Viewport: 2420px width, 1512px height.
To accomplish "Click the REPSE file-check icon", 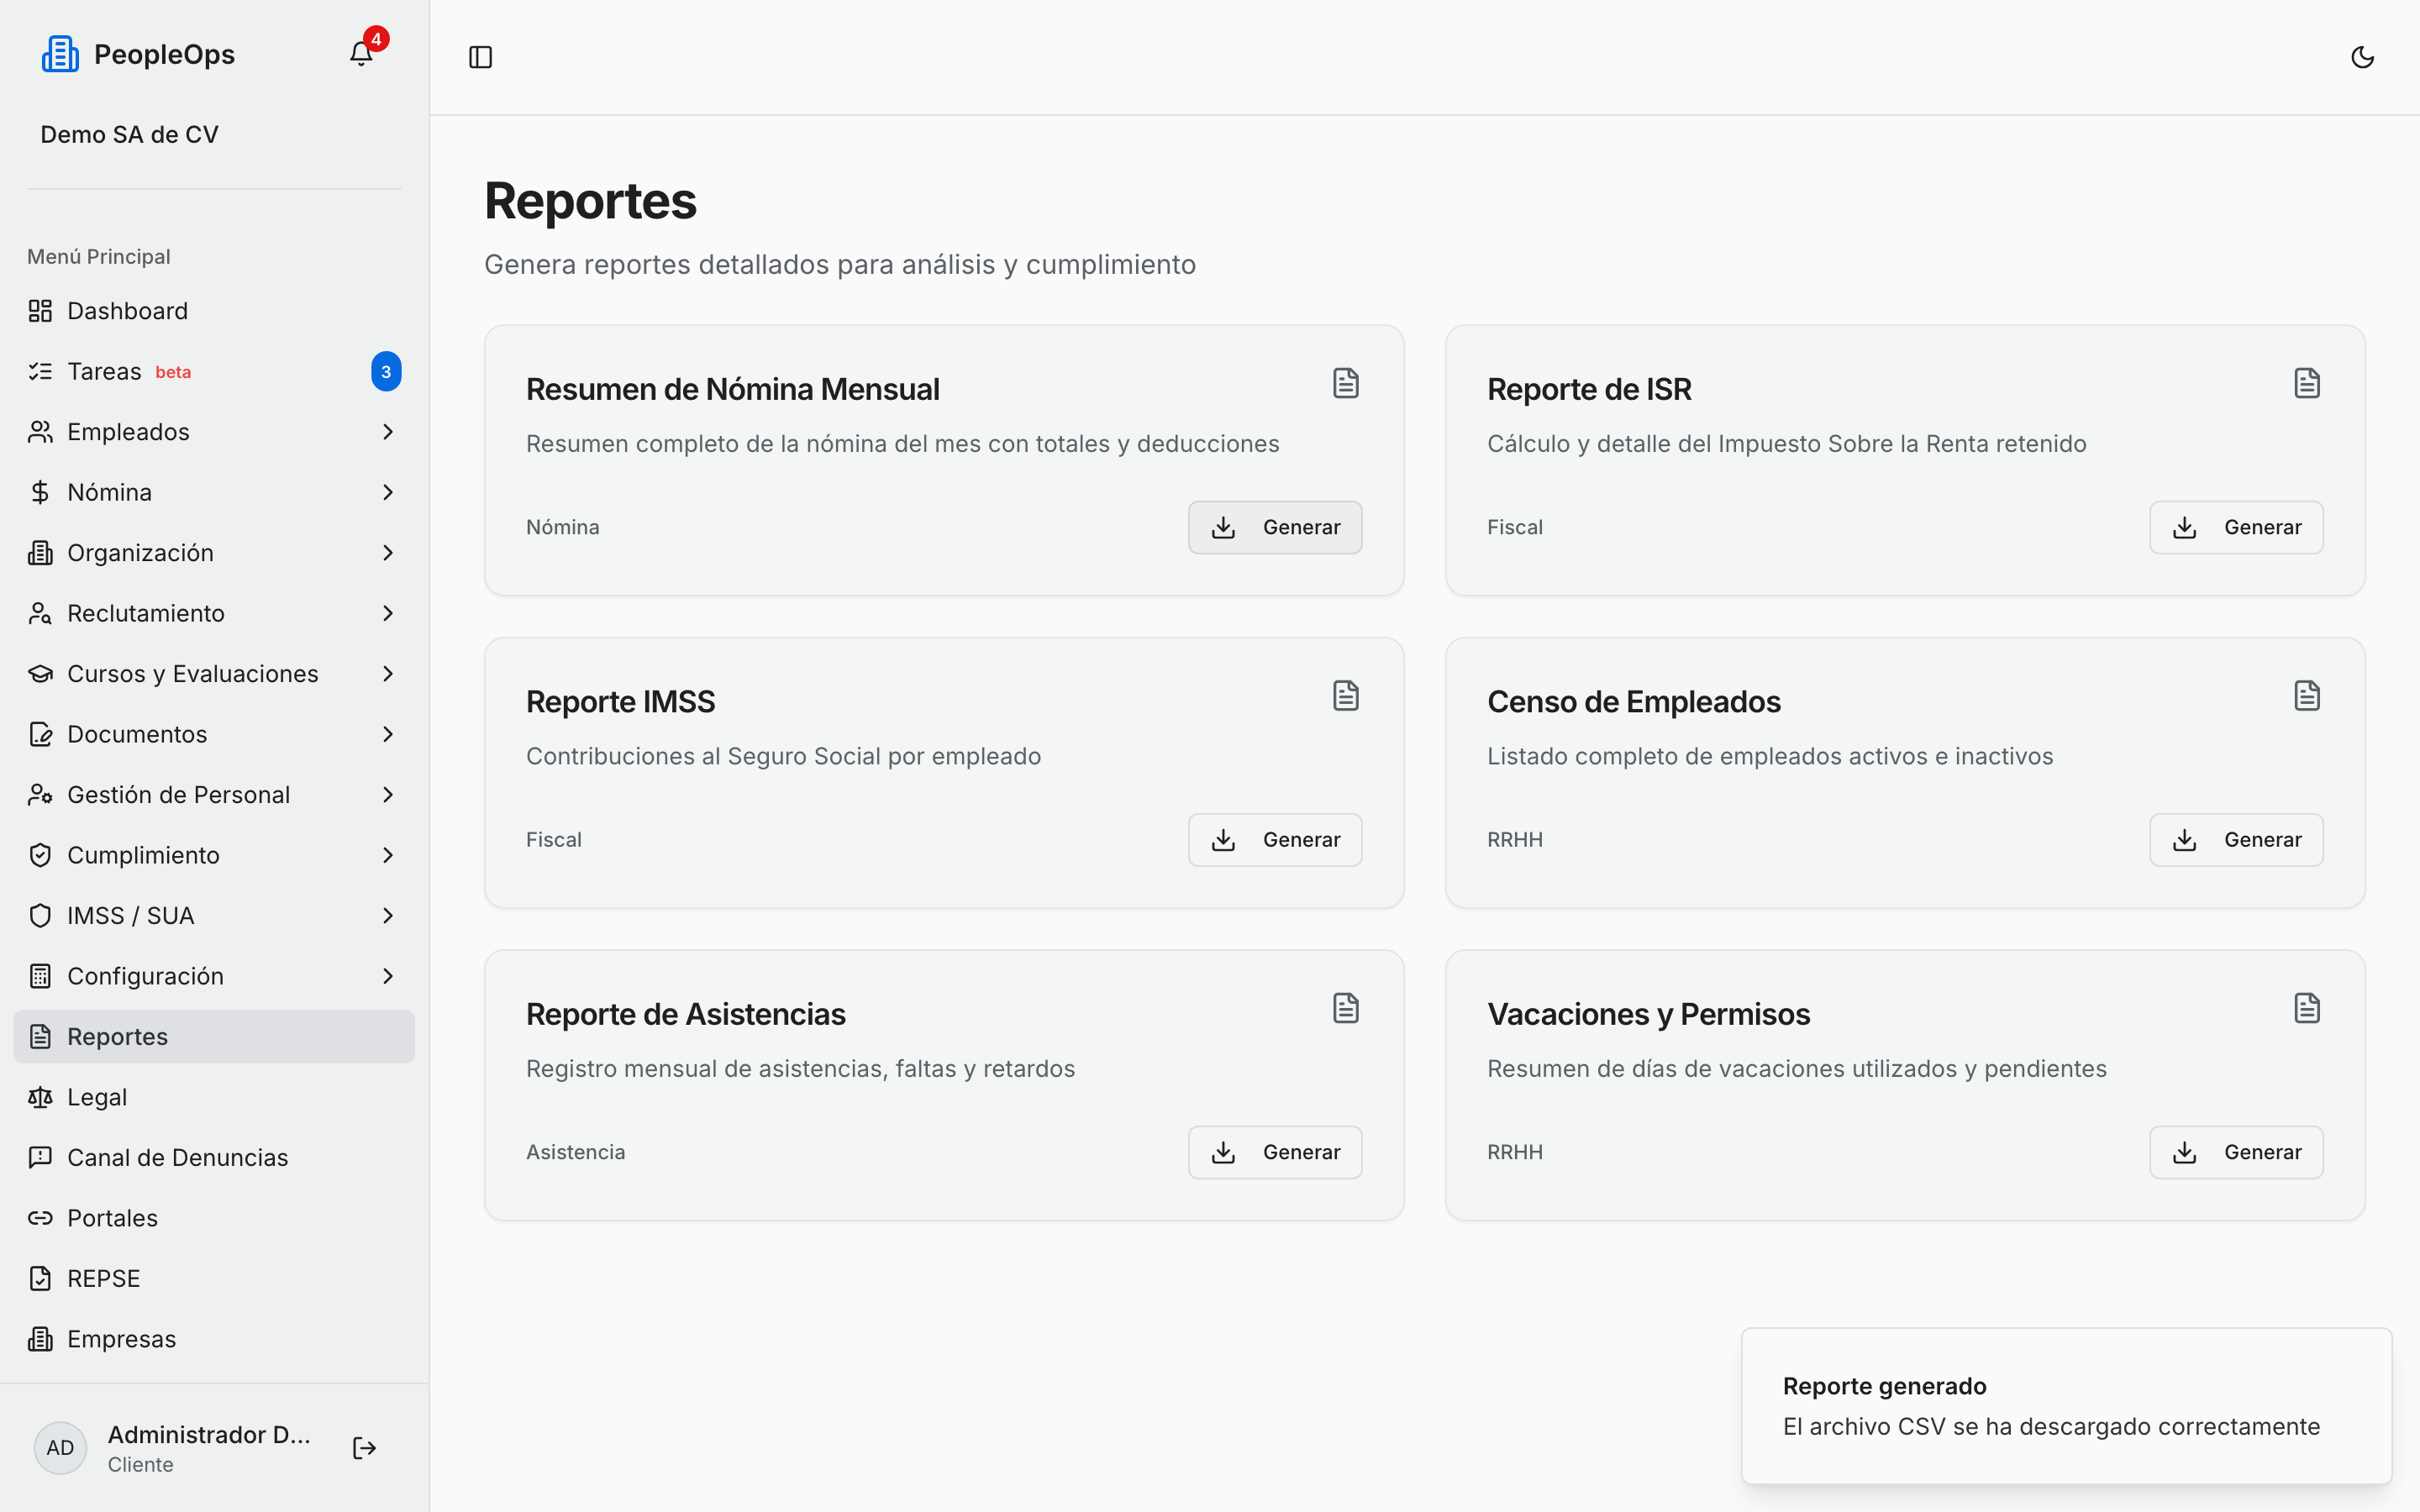I will click(40, 1278).
